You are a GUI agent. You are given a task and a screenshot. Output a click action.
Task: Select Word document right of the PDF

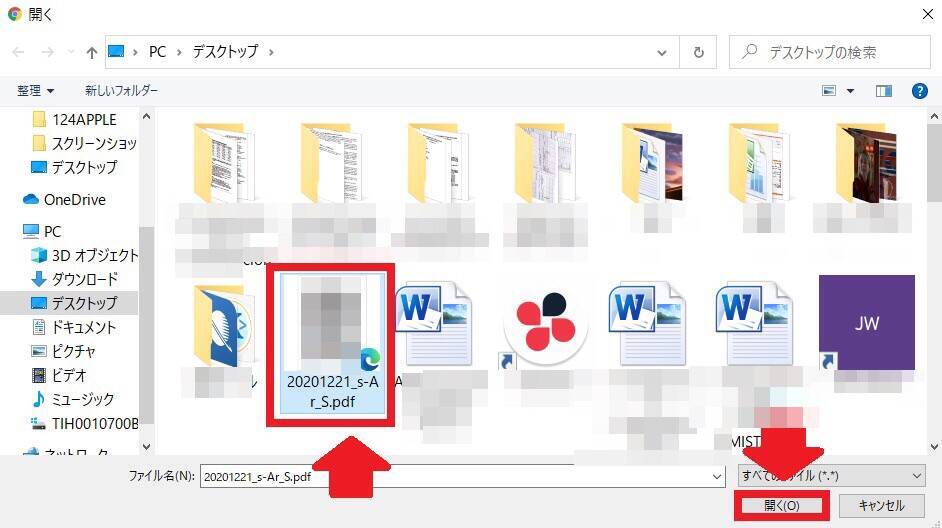click(434, 326)
